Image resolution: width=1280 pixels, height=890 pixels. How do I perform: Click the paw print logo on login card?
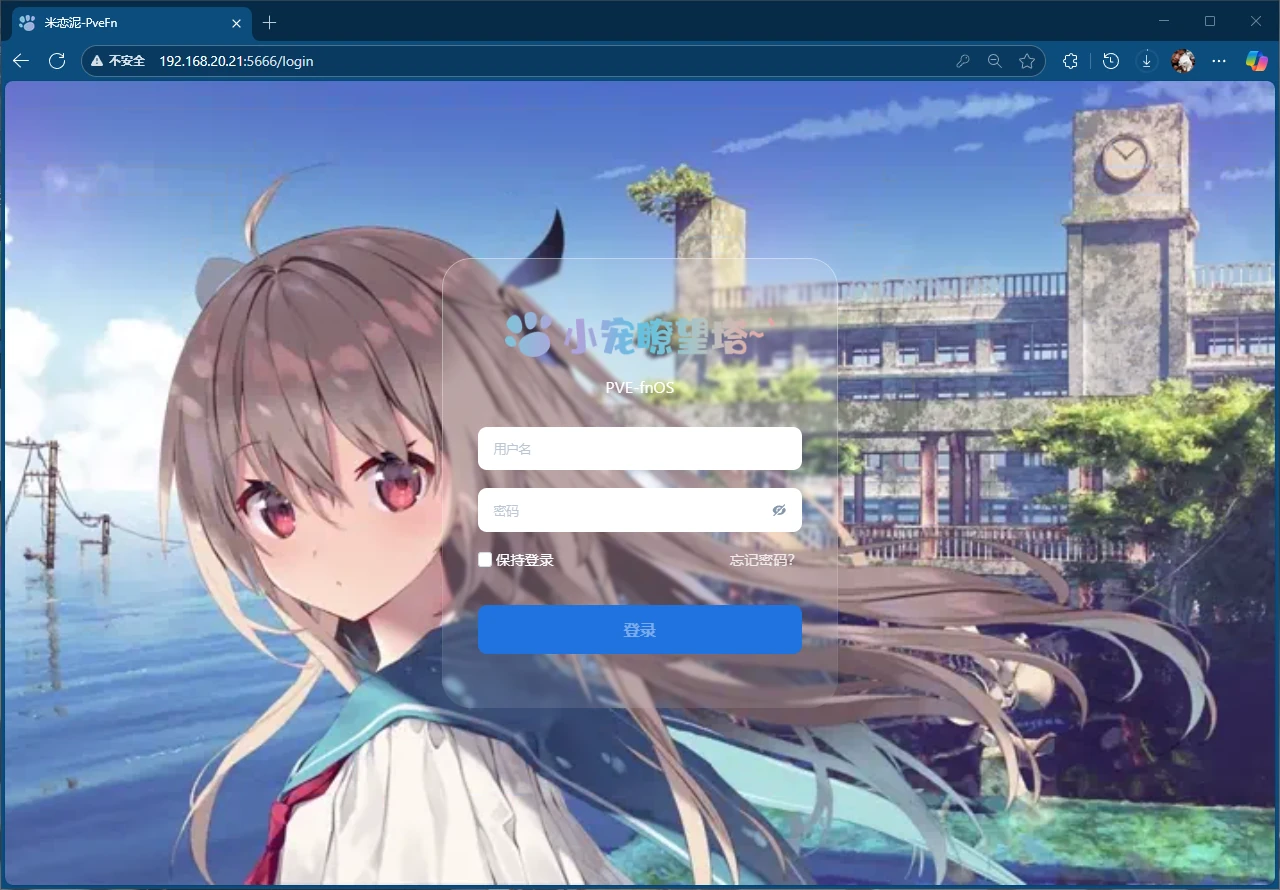[527, 335]
